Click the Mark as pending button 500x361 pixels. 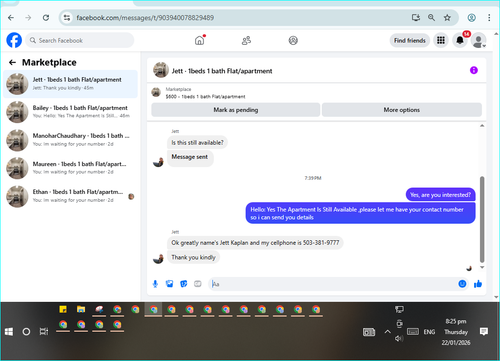236,110
